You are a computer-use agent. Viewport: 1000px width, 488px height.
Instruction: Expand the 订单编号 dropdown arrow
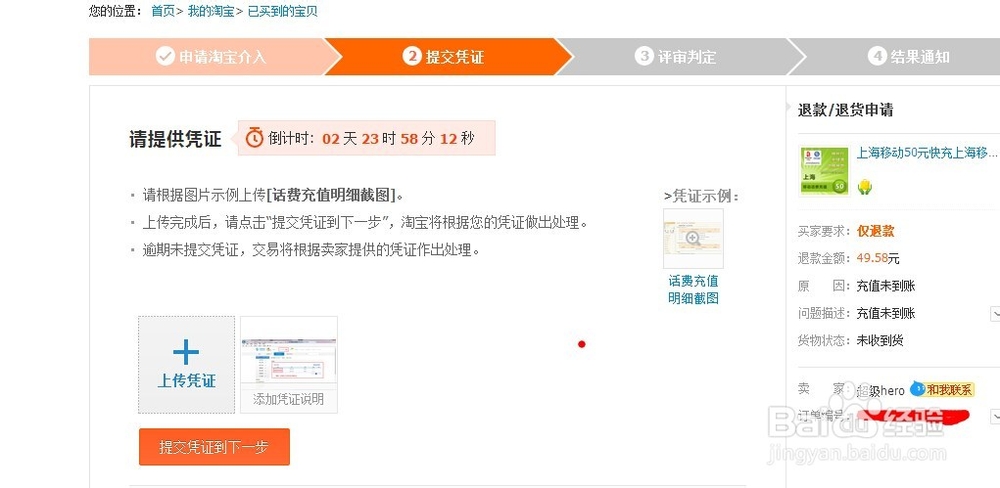[x=995, y=417]
